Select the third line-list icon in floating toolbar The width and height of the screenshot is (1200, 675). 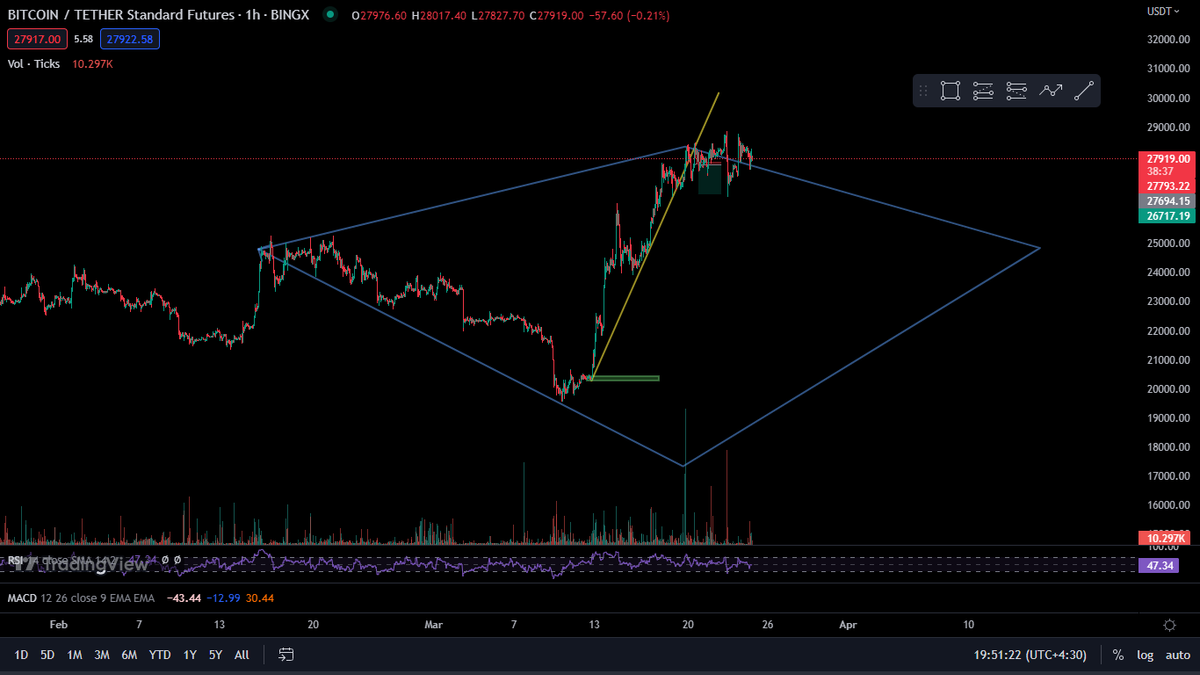coord(1017,91)
